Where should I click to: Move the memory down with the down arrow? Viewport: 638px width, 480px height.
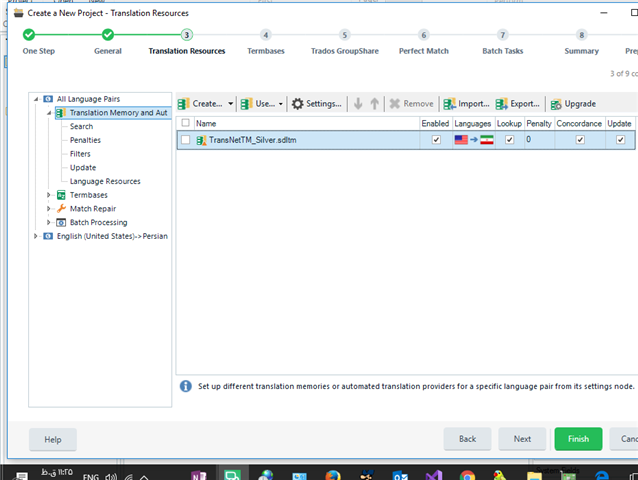tap(358, 104)
